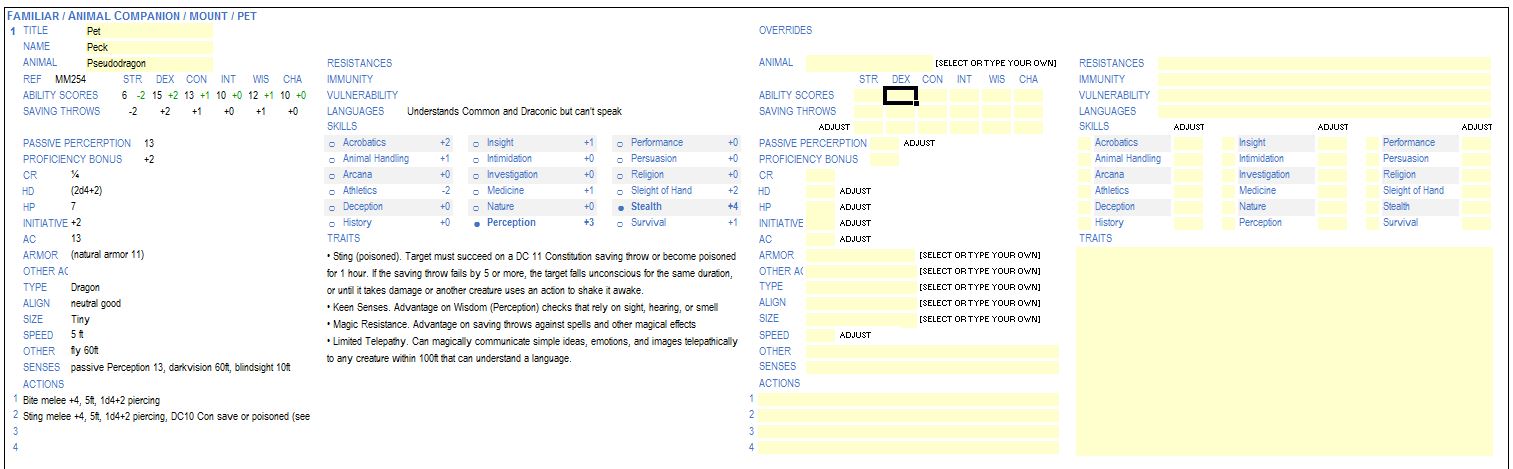This screenshot has height=469, width=1513.
Task: Select override Actions row 4 field
Action: coord(908,447)
